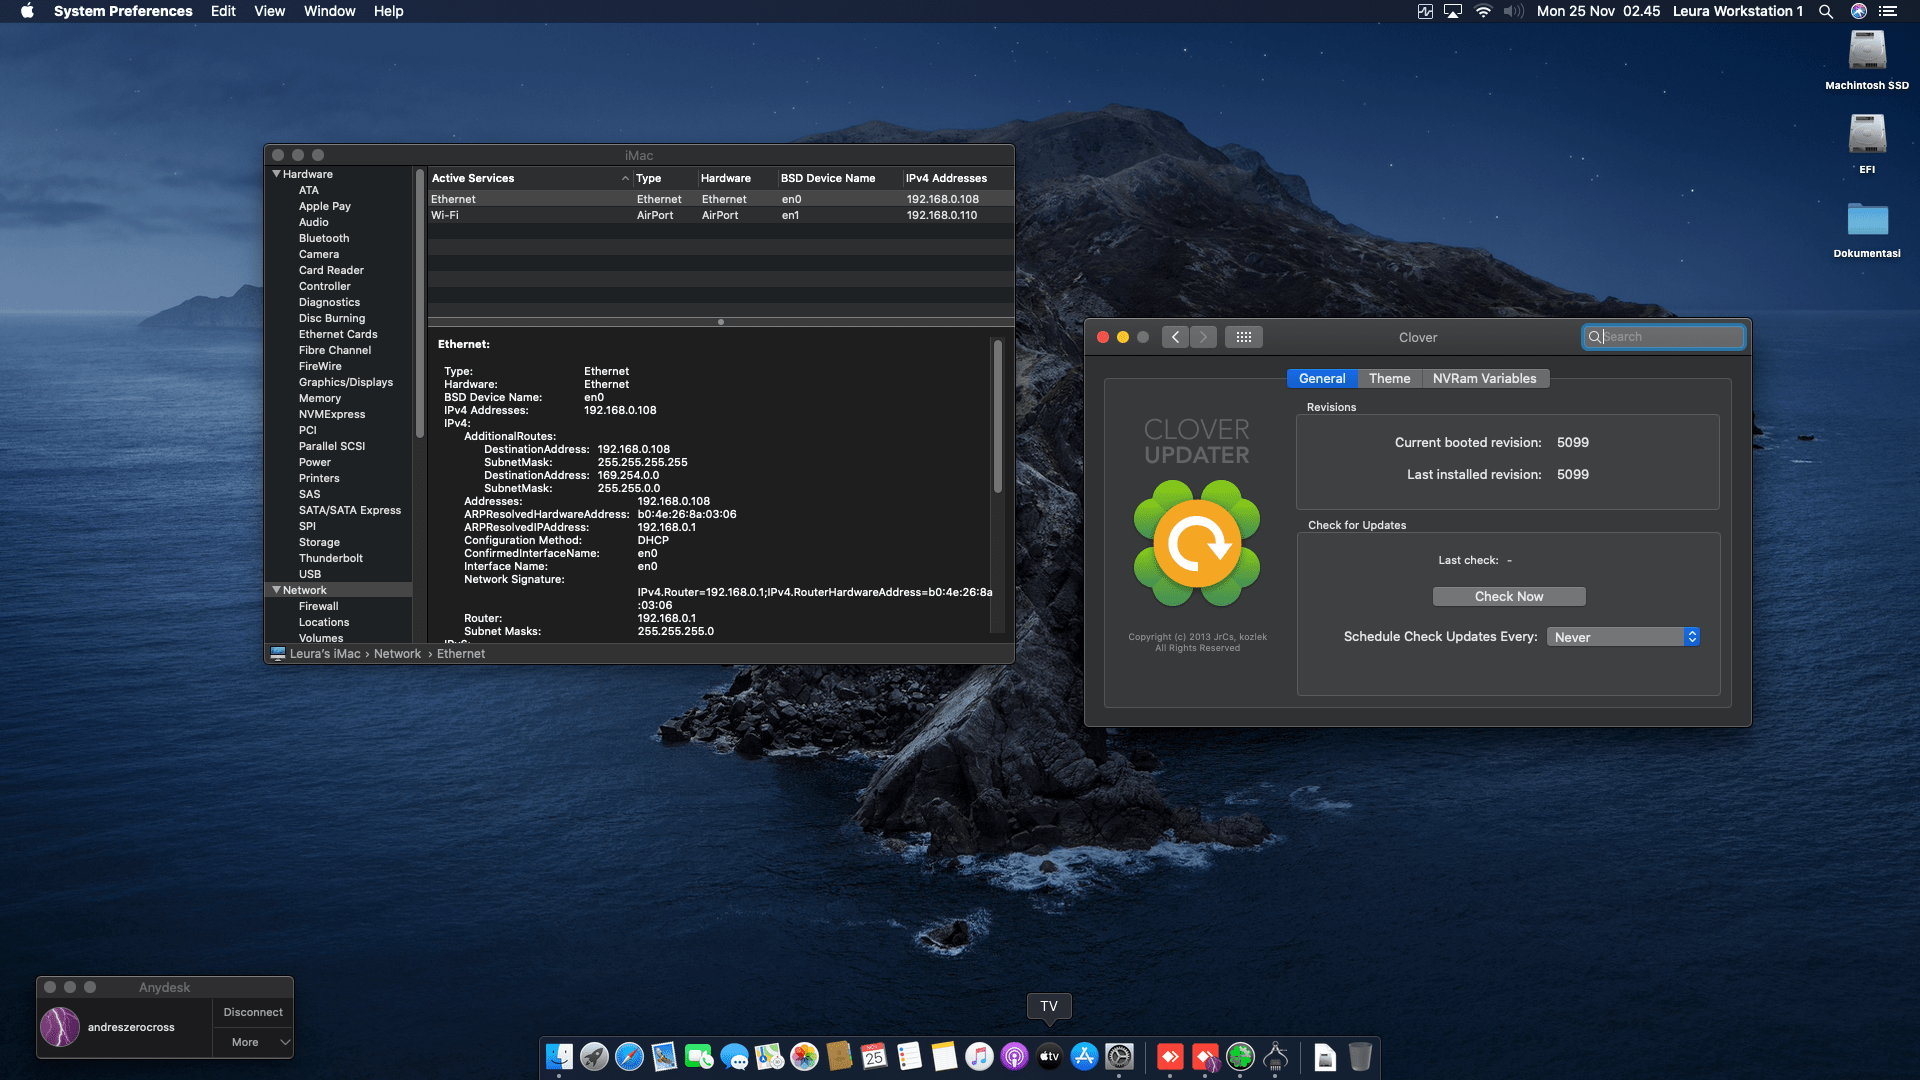Open System Information chip icon in dock
Image resolution: width=1920 pixels, height=1080 pixels.
[x=1275, y=1057]
